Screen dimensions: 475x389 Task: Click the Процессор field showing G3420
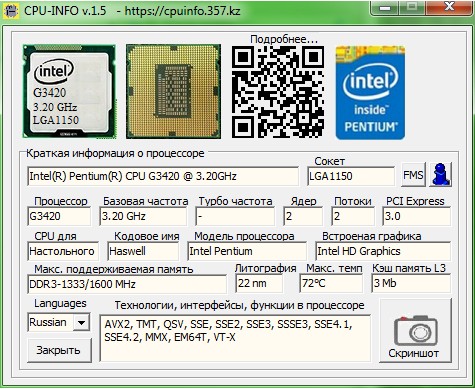[x=59, y=216]
